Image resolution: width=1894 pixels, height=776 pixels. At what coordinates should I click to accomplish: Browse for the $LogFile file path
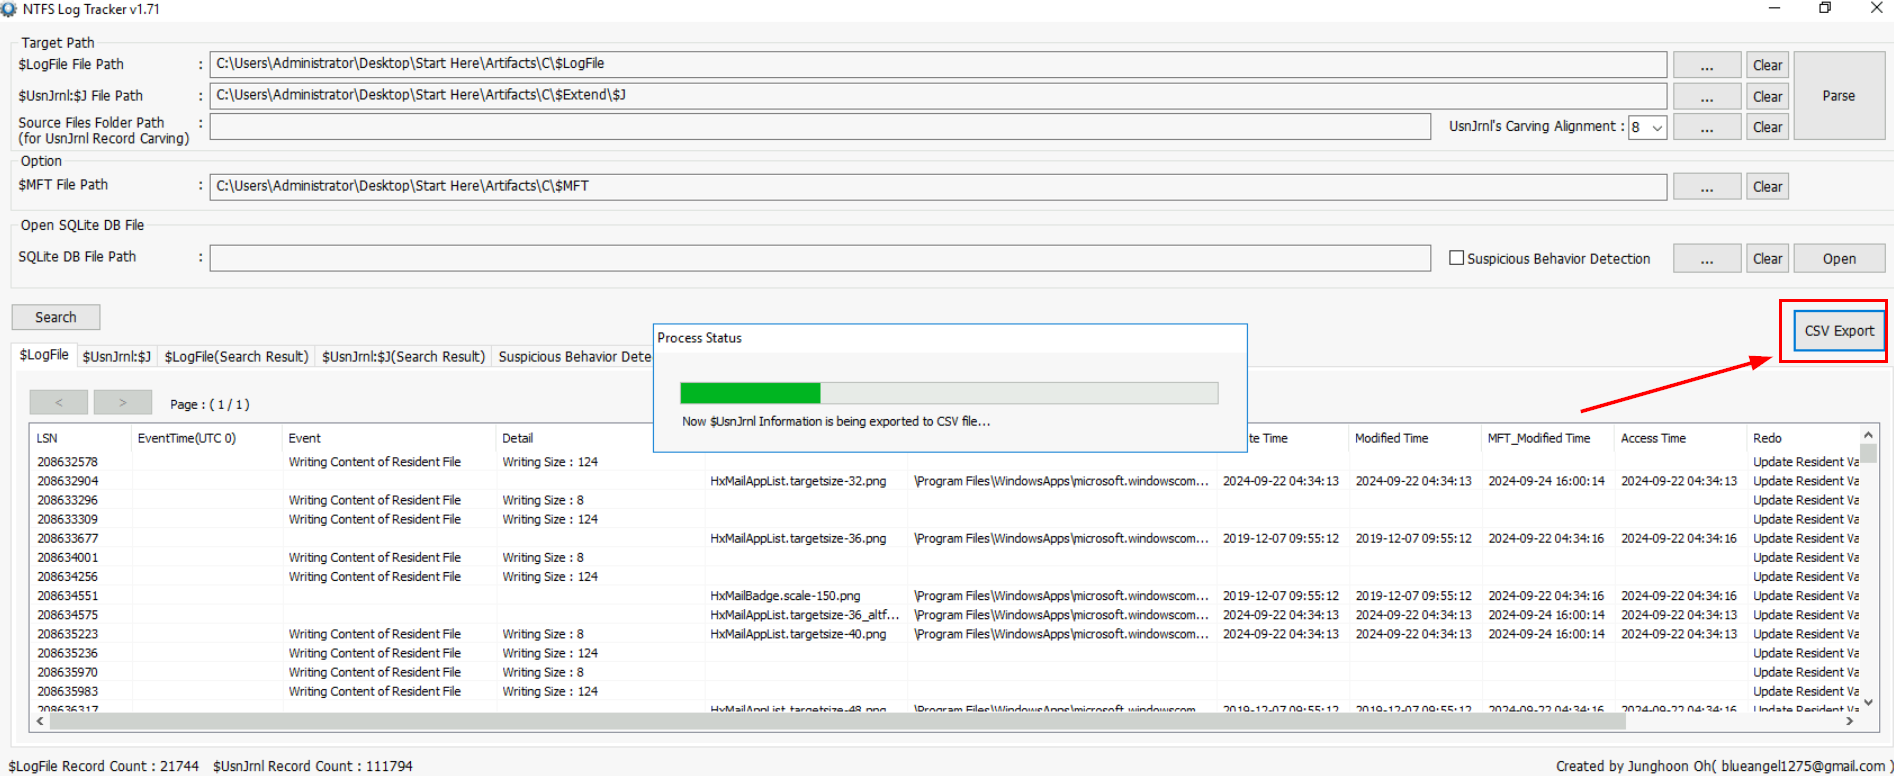[x=1707, y=65]
